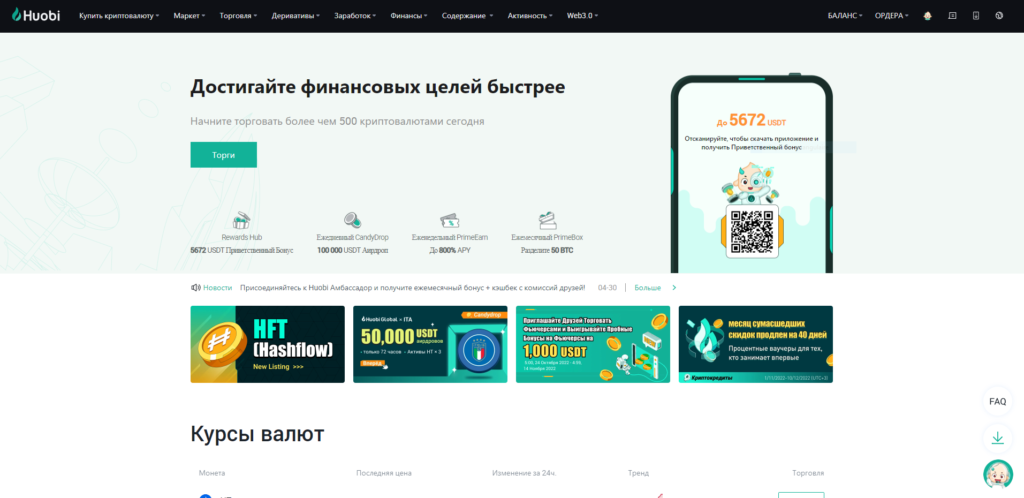Viewport: 1024px width, 498px height.
Task: Click the 100 000 USDT Аирдроп text
Action: pyautogui.click(x=353, y=251)
